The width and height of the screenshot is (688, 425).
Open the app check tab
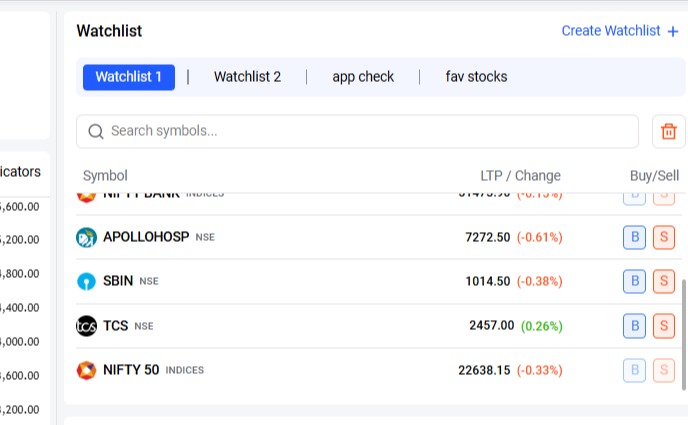[363, 77]
